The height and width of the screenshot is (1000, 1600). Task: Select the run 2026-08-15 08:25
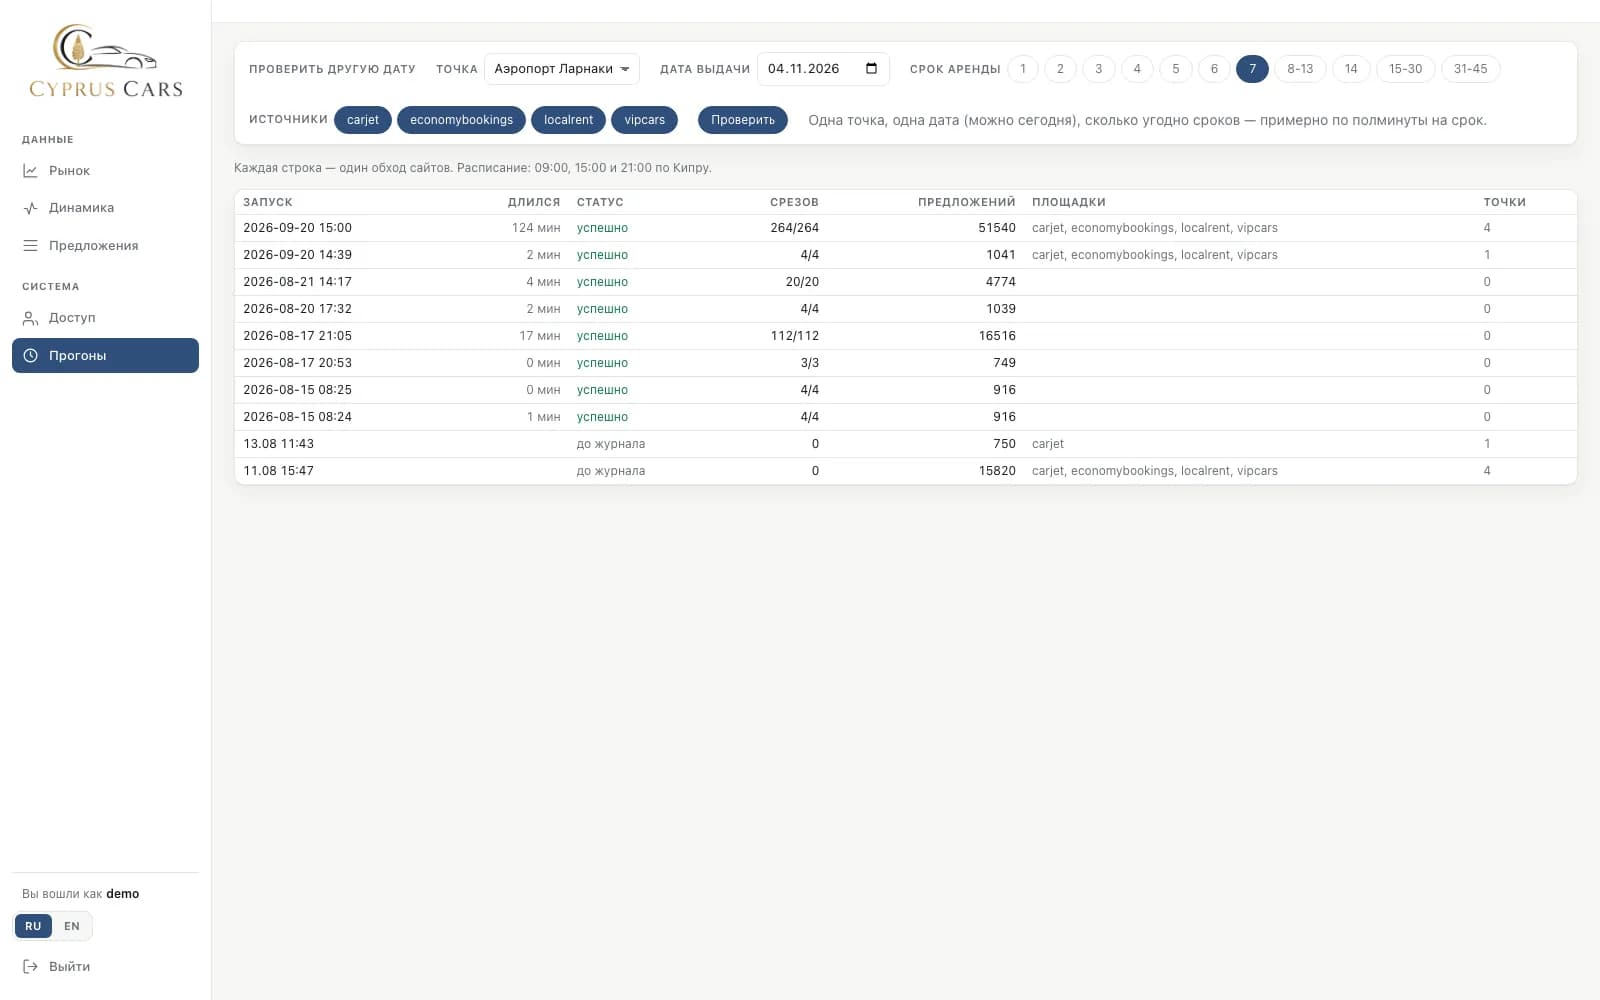[x=905, y=390]
